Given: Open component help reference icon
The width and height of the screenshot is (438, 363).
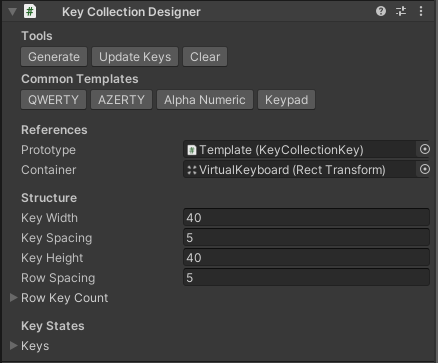Looking at the screenshot, I should point(381,11).
